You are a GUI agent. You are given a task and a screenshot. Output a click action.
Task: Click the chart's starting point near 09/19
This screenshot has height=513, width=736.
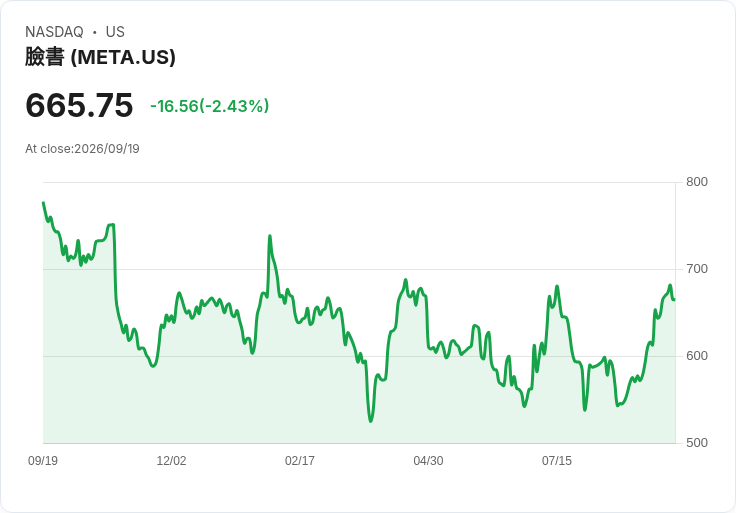(43, 203)
